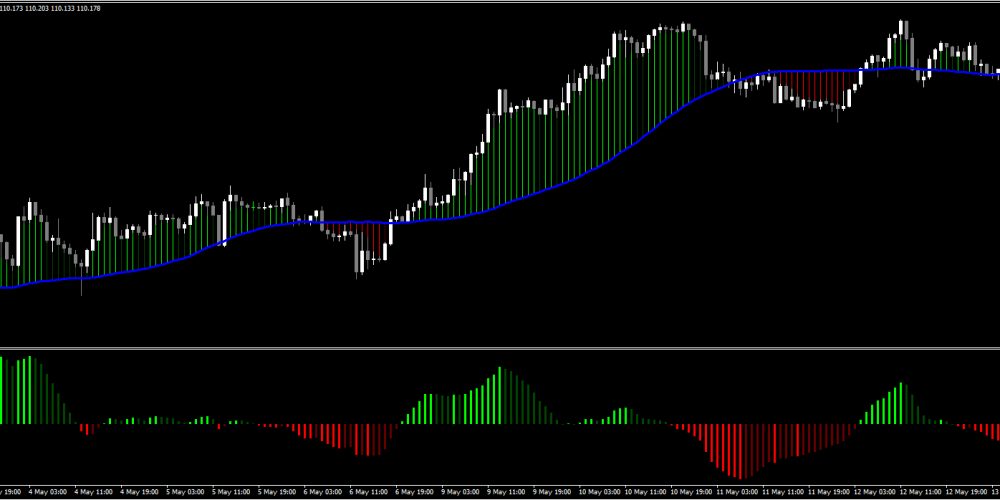Click the highest candlestick at 10 May peak
The width and height of the screenshot is (1000, 500).
[x=686, y=28]
